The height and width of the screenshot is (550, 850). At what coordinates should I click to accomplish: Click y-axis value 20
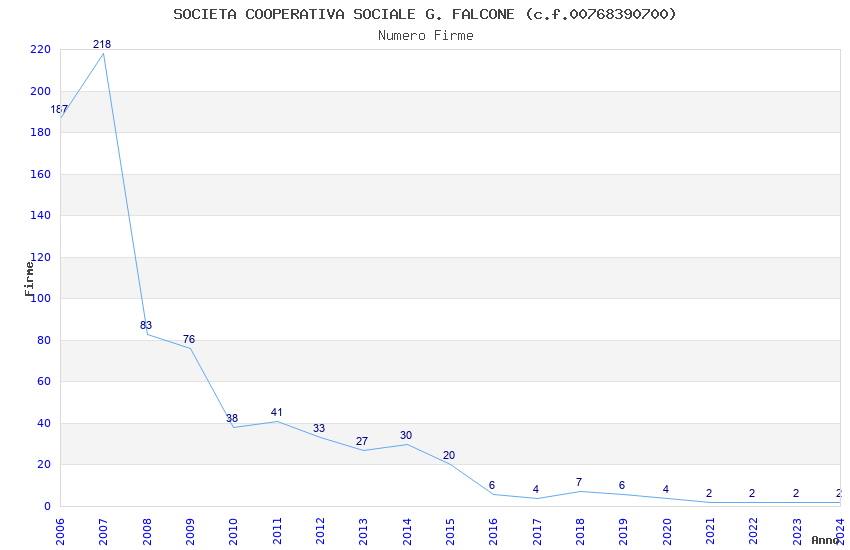pos(44,464)
